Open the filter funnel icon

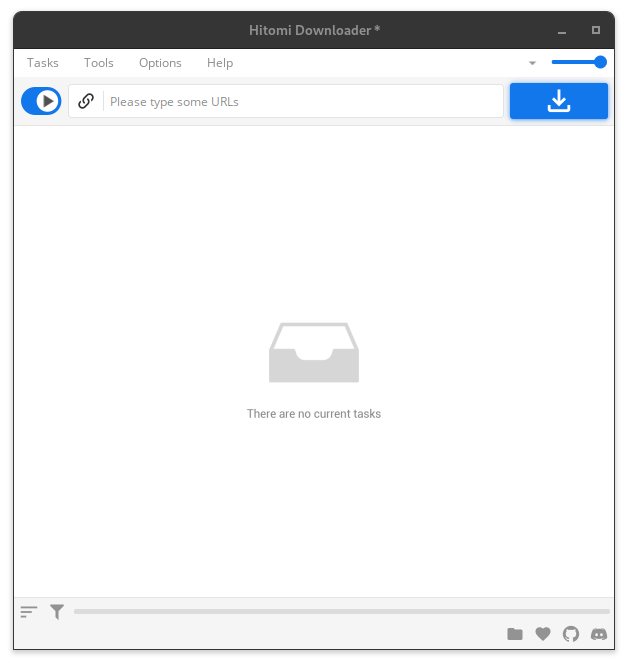pos(57,612)
